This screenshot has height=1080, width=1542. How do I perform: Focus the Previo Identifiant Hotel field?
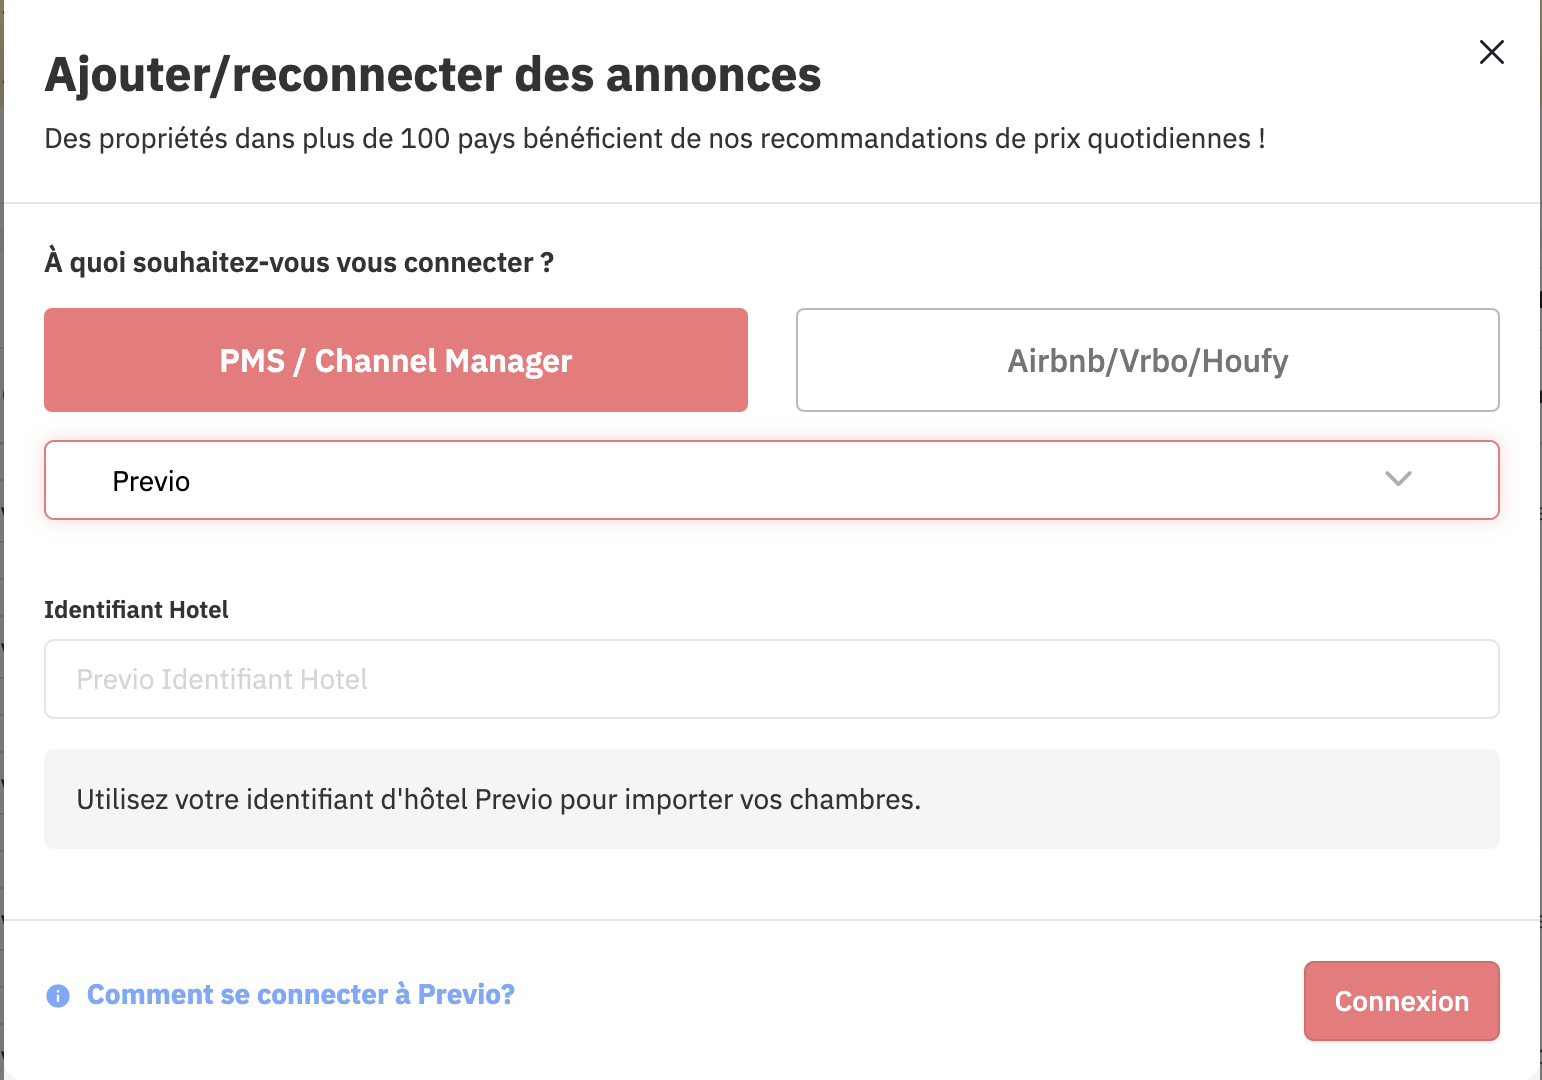coord(771,679)
